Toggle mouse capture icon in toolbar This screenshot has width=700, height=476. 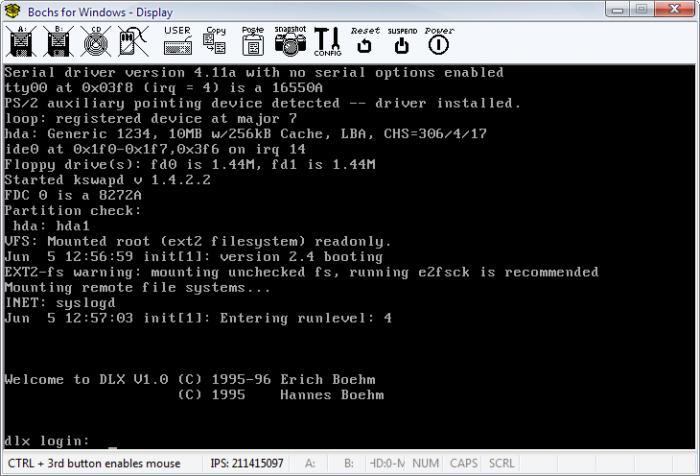pos(133,42)
